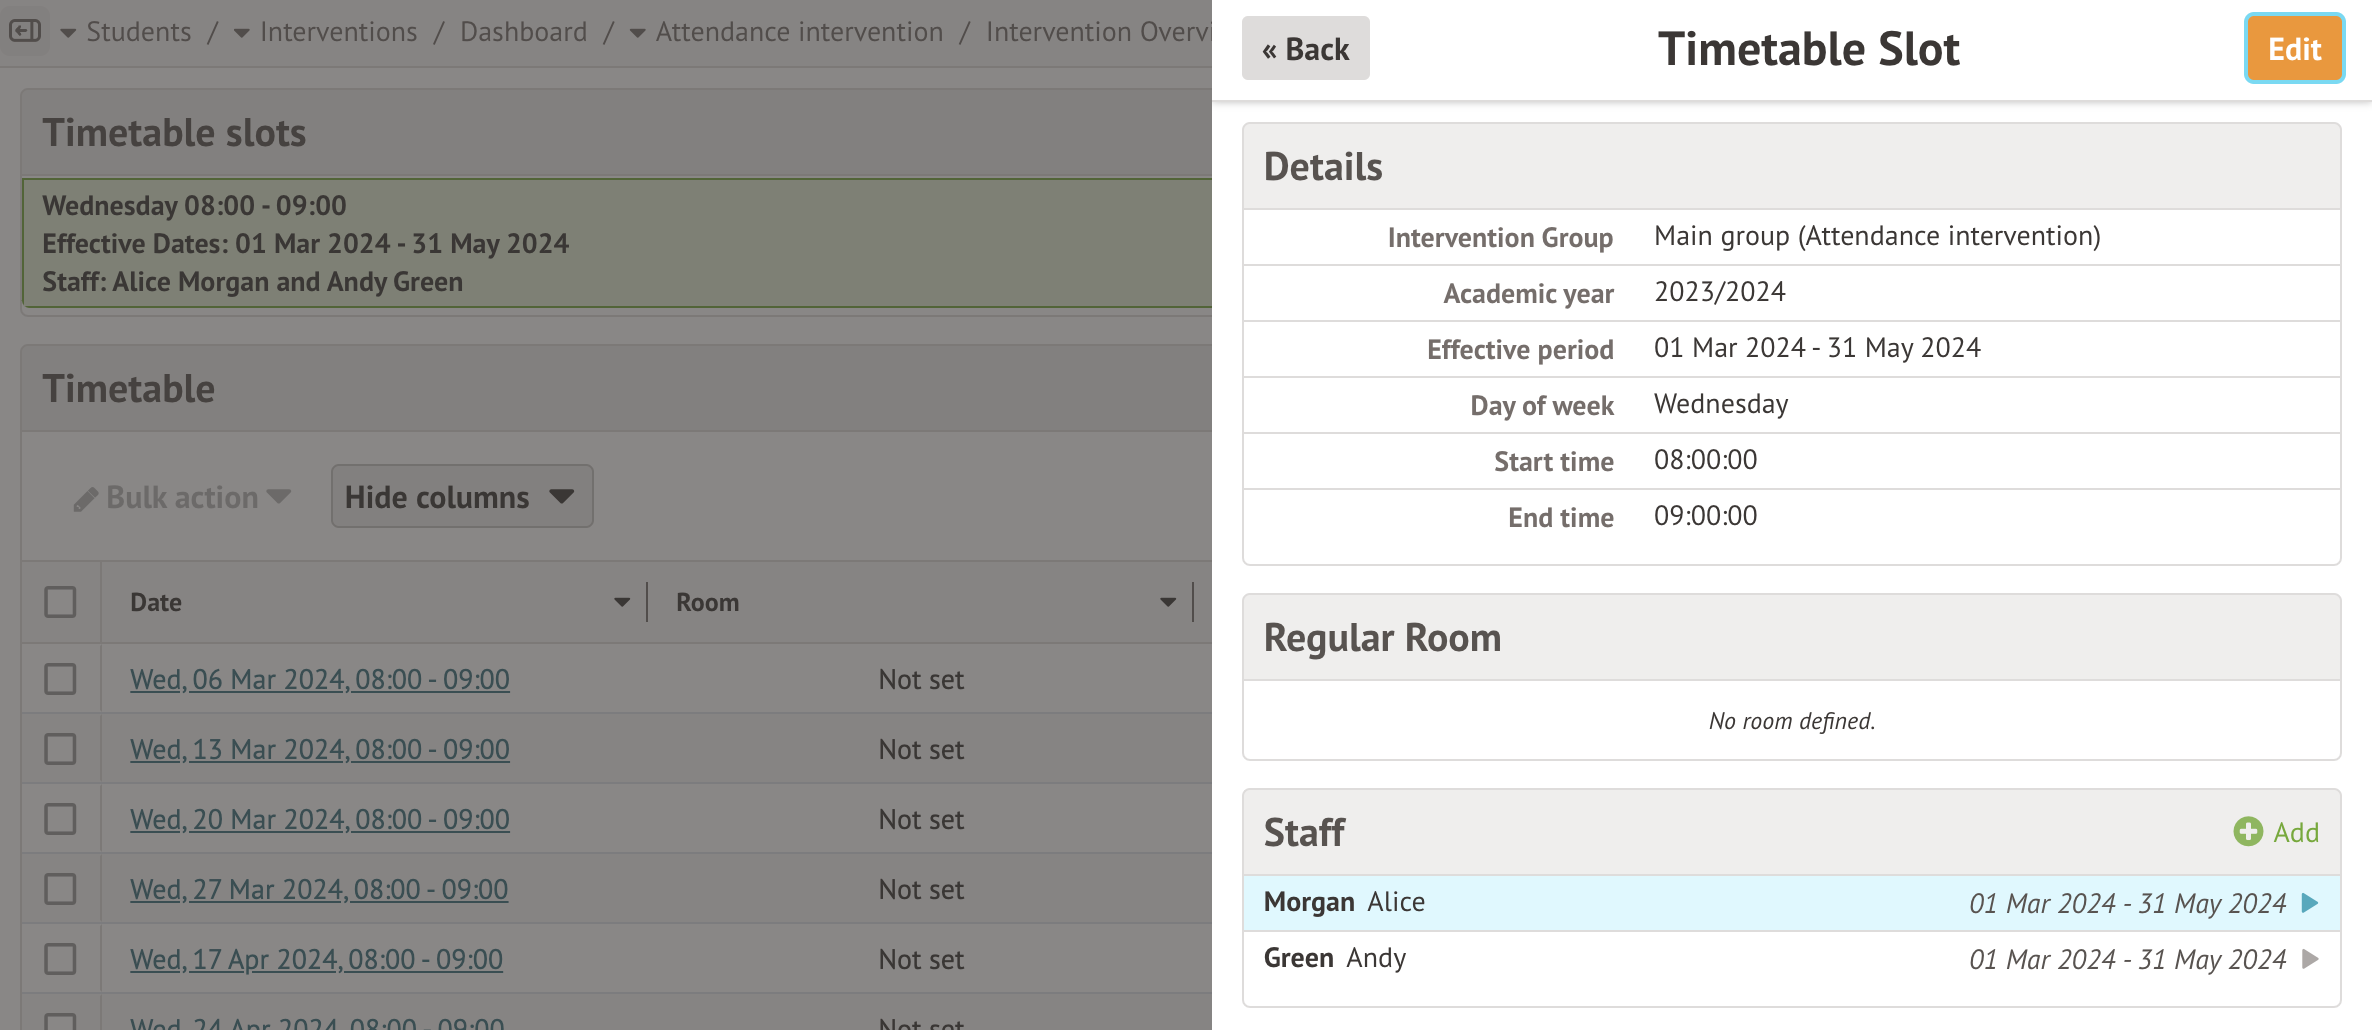Click the arrow next to Morgan Alice
Viewport: 2372px width, 1030px height.
point(2310,903)
